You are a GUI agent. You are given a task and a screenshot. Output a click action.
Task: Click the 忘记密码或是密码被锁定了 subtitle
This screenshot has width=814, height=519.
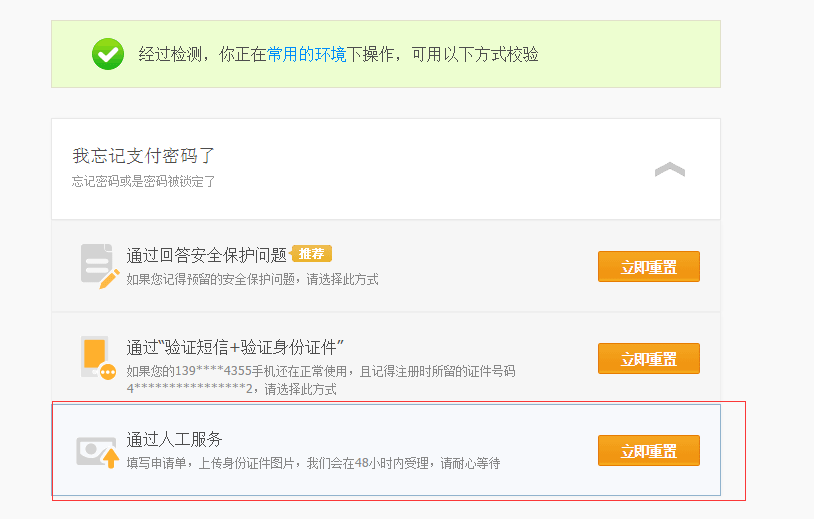pyautogui.click(x=143, y=181)
